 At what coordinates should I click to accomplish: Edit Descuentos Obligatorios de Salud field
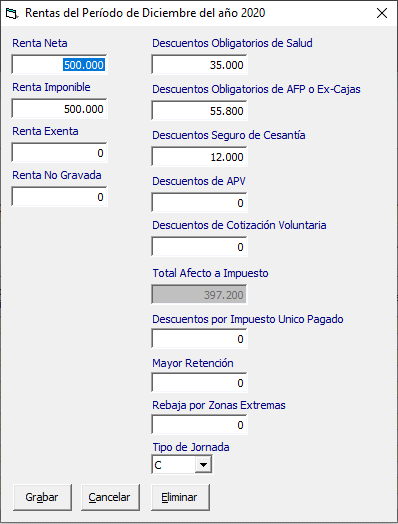[x=199, y=64]
